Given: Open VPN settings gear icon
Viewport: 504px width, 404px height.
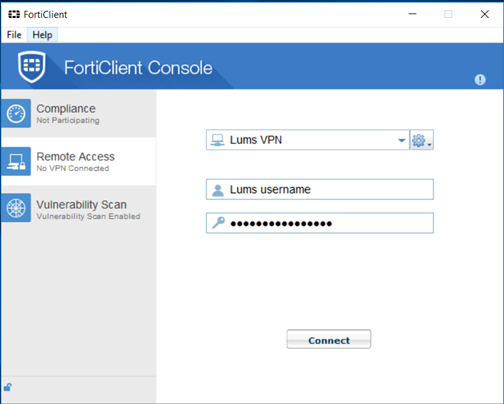Looking at the screenshot, I should (419, 140).
